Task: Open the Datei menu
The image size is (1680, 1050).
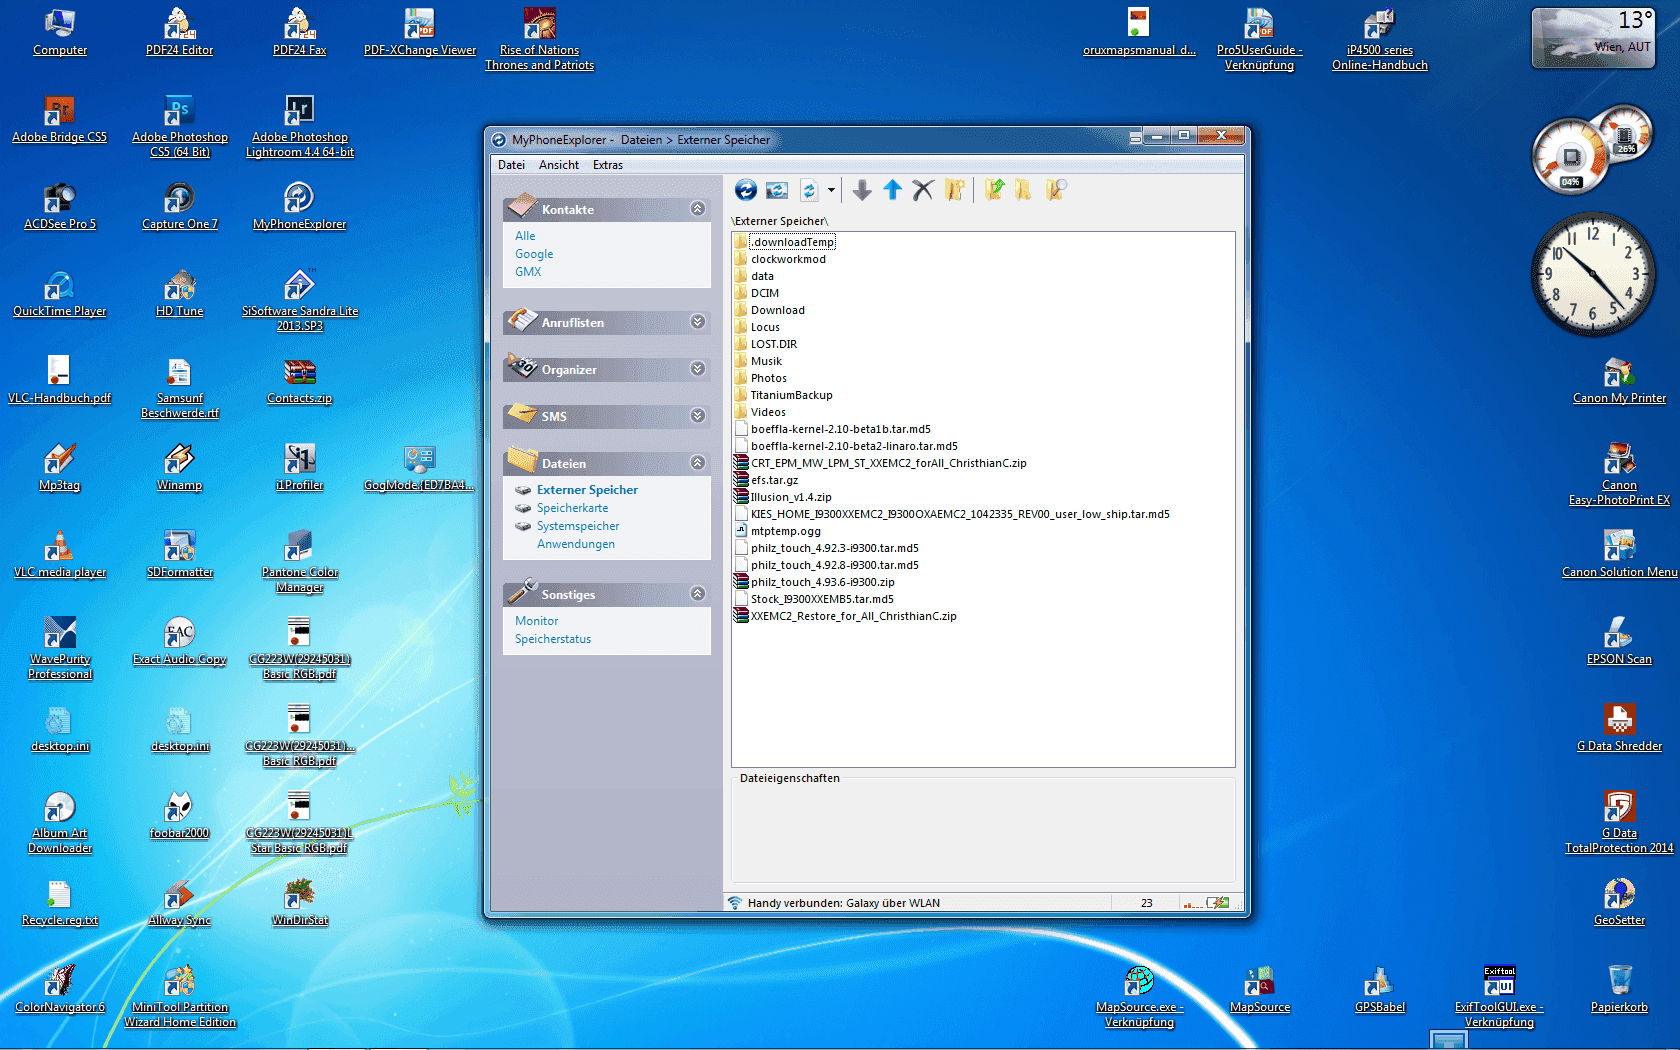Action: (511, 165)
